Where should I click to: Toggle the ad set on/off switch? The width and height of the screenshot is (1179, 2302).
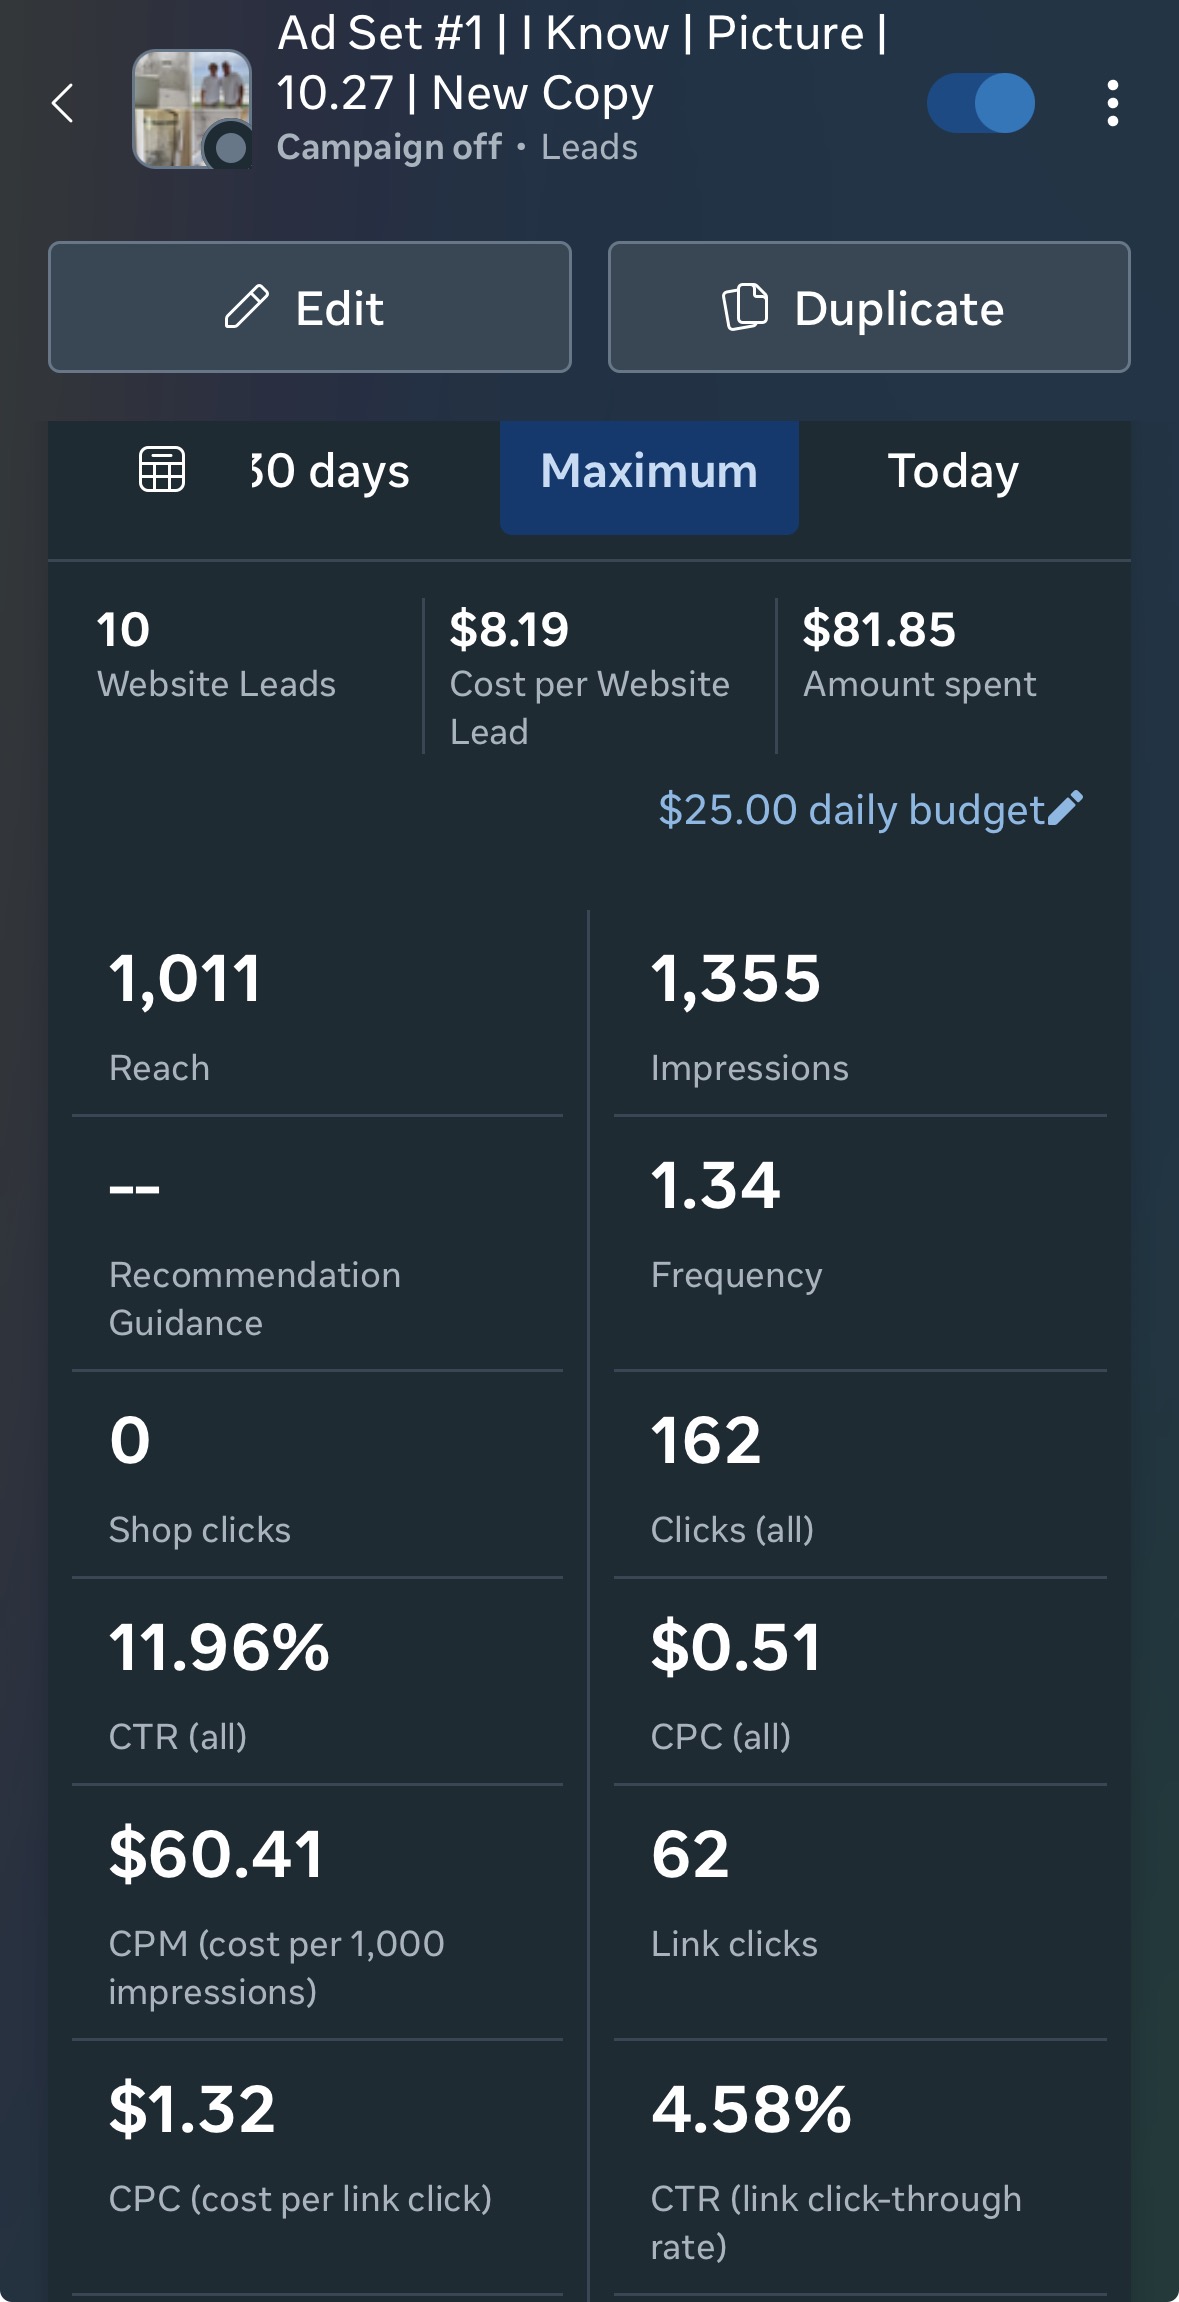click(x=981, y=103)
